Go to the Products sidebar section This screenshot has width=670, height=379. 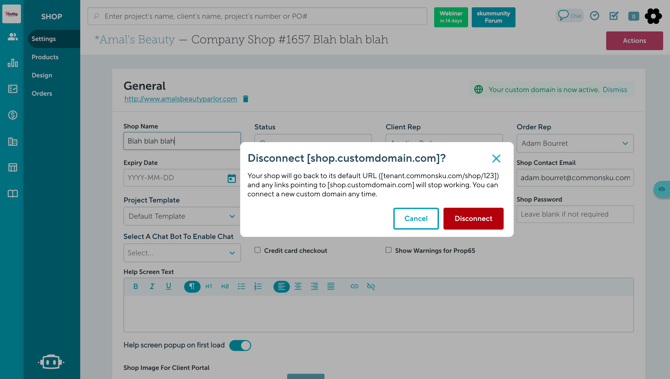coord(45,57)
